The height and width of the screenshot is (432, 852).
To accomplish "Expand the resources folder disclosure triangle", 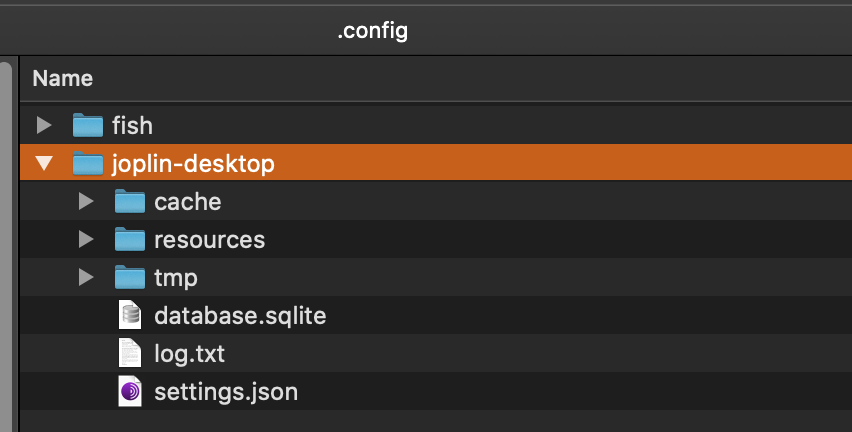I will click(86, 239).
